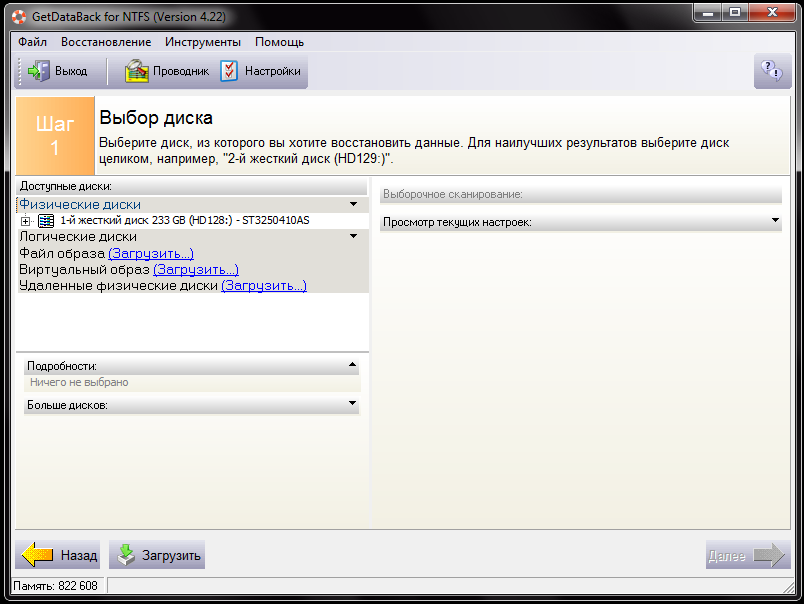
Task: Click the Проводник toolbar label
Action: tap(181, 71)
